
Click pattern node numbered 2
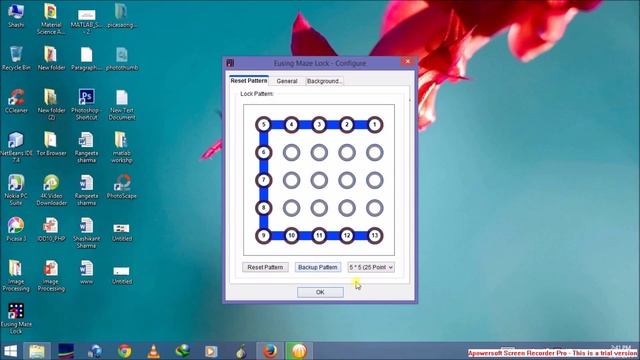coord(347,124)
